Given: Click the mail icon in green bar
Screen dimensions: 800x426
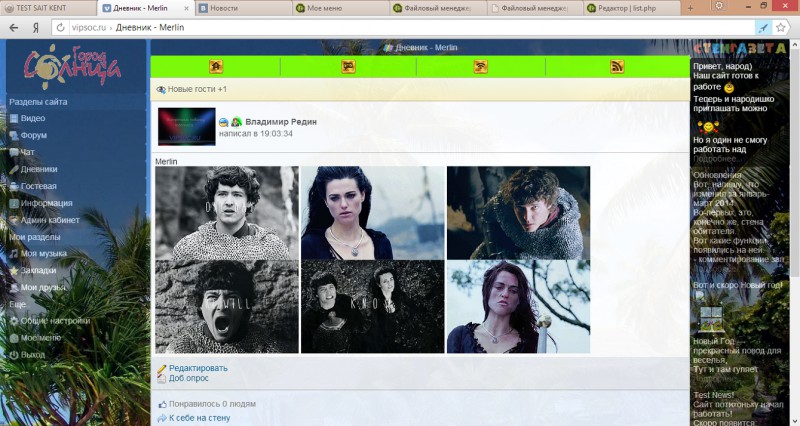Looking at the screenshot, I should pyautogui.click(x=348, y=66).
